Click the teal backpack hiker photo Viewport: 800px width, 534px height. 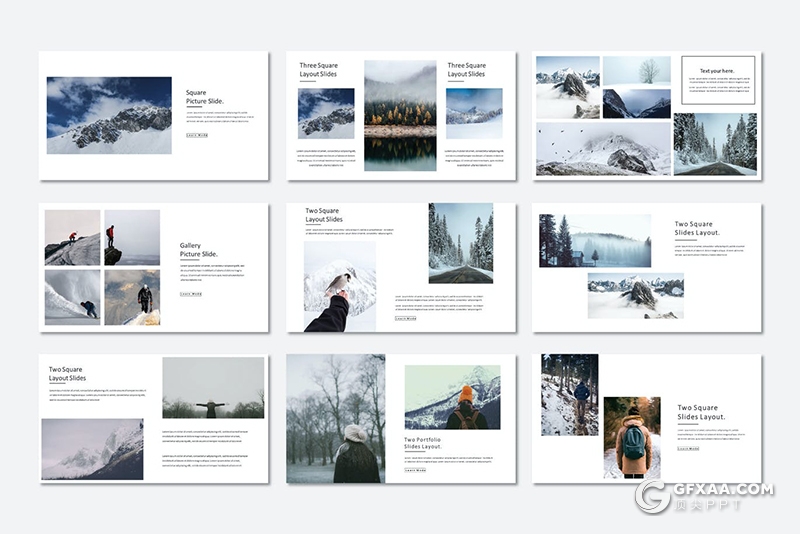632,438
